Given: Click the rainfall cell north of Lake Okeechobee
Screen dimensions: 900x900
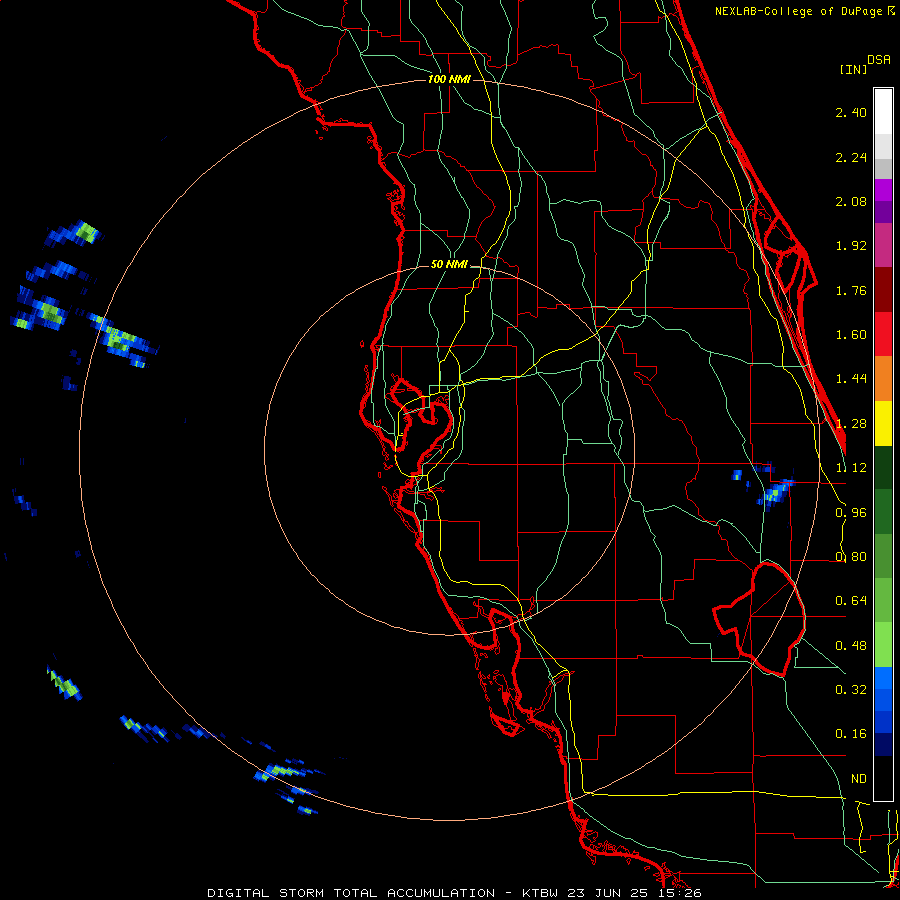Looking at the screenshot, I should 776,492.
